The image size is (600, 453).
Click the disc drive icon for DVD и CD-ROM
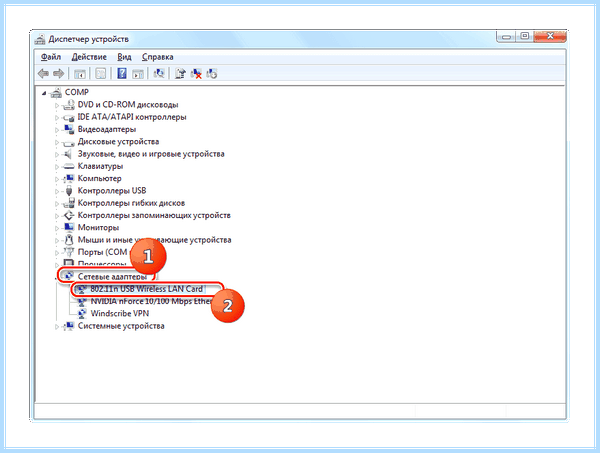[69, 104]
